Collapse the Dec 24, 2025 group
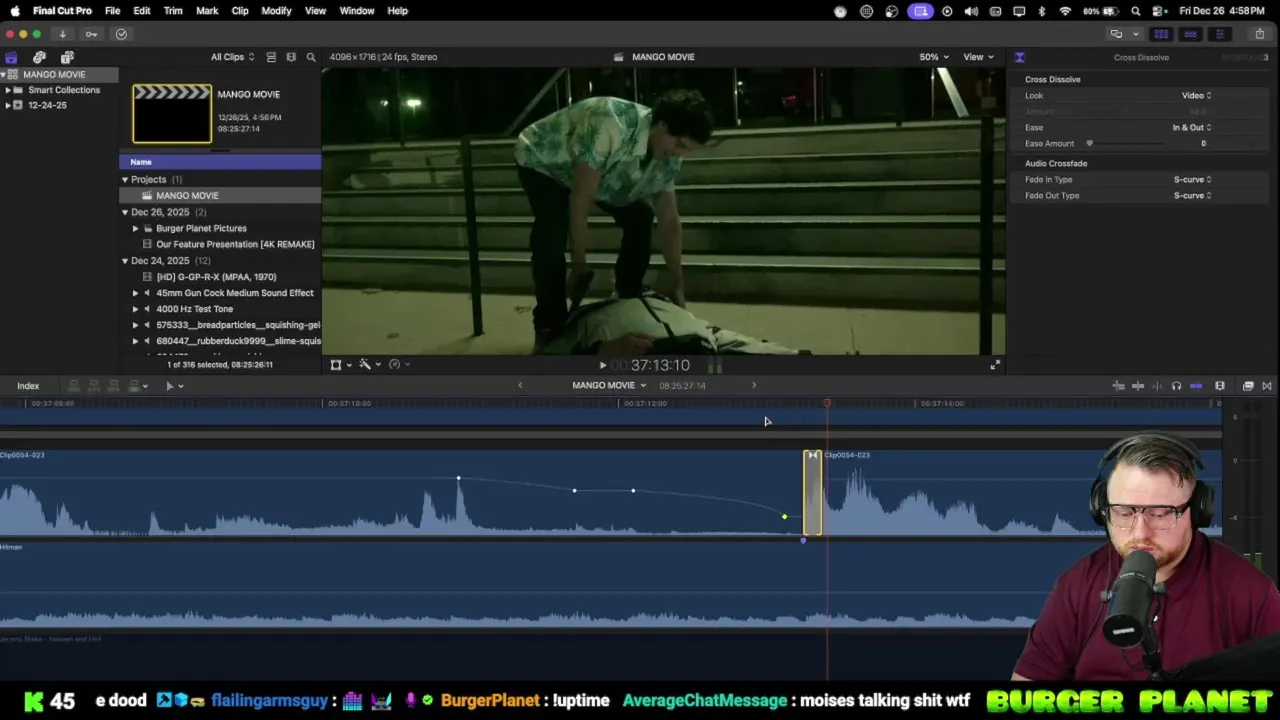1280x720 pixels. point(125,261)
